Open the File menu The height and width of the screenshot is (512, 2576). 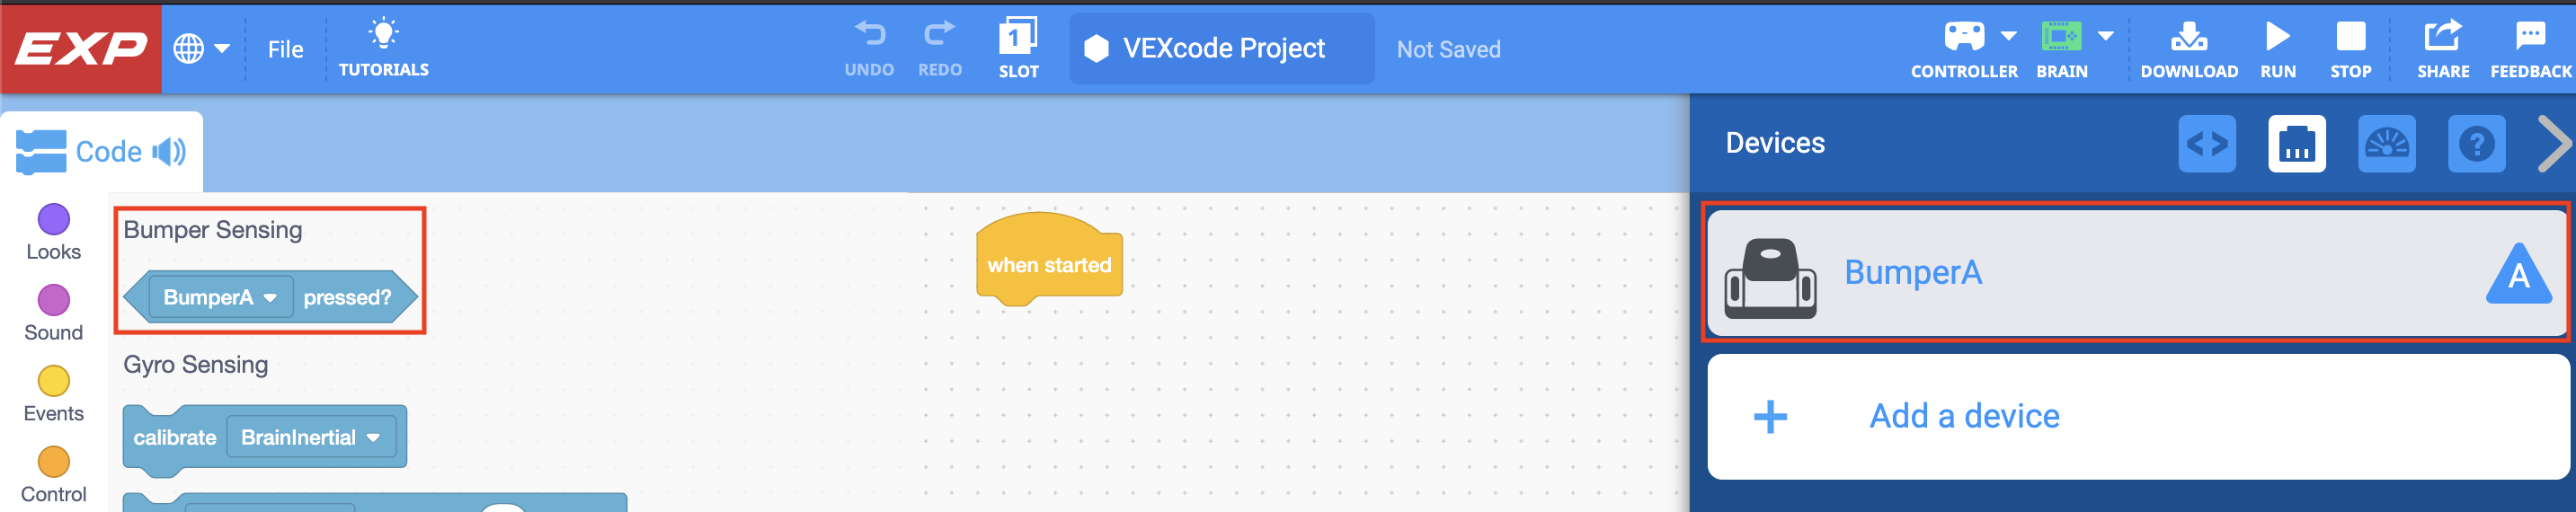coord(285,49)
